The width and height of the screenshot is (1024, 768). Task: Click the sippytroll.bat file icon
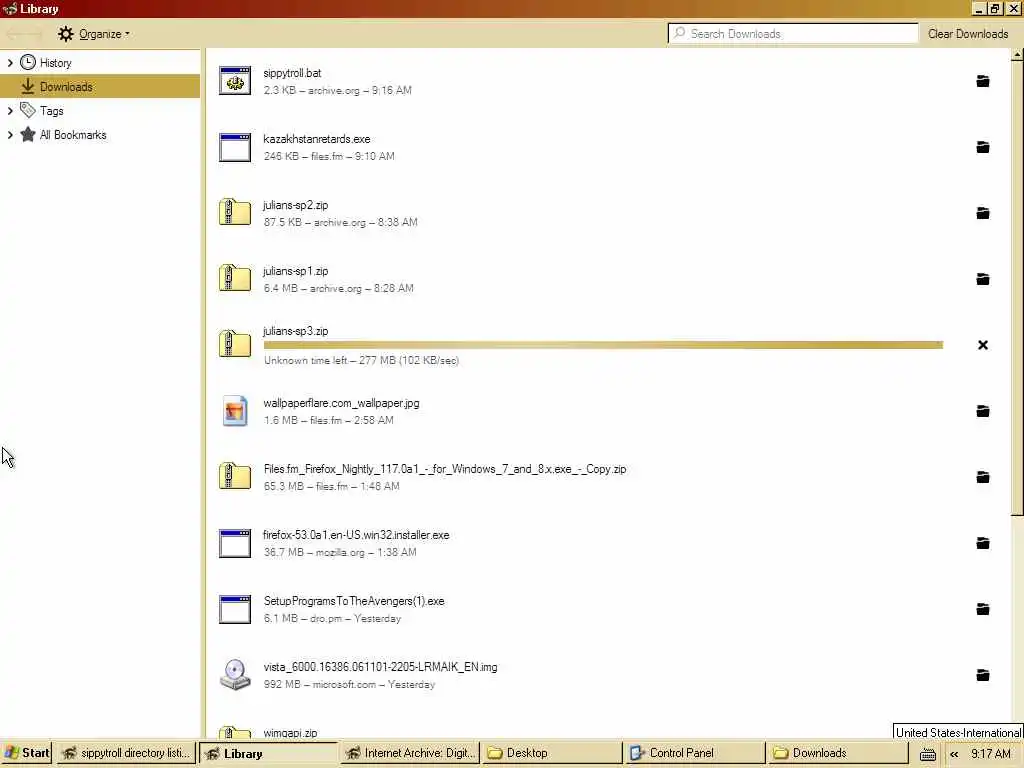tap(235, 81)
